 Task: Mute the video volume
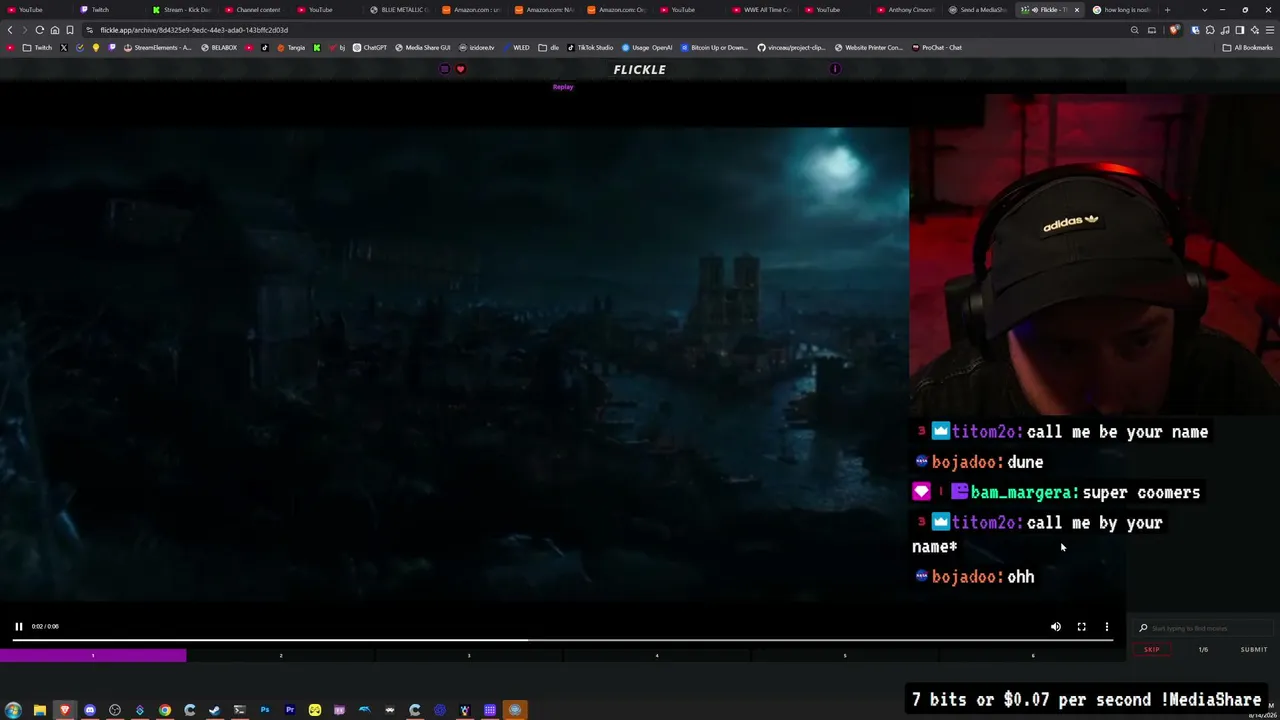coord(1056,627)
